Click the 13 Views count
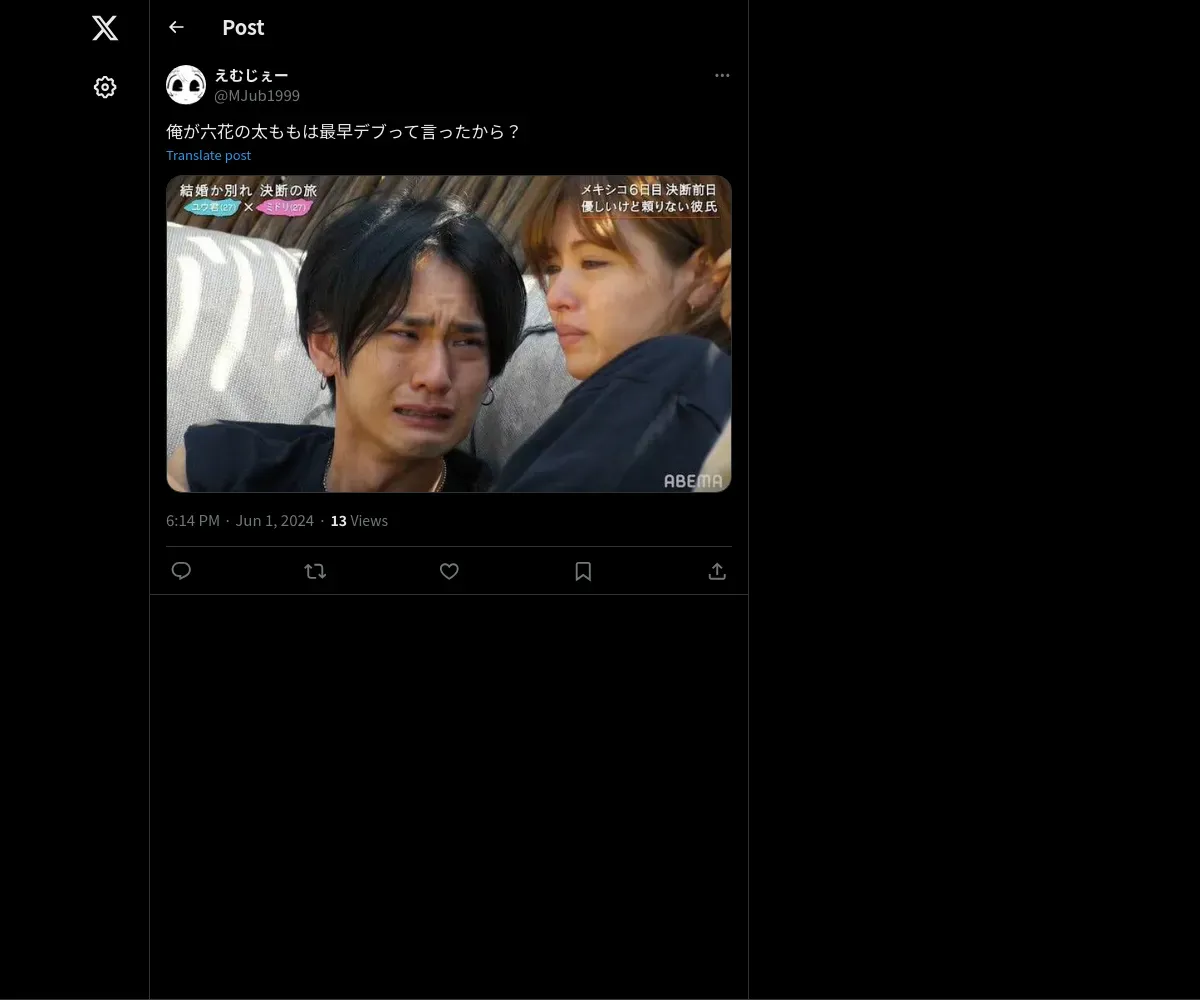The image size is (1200, 1000). click(x=359, y=521)
